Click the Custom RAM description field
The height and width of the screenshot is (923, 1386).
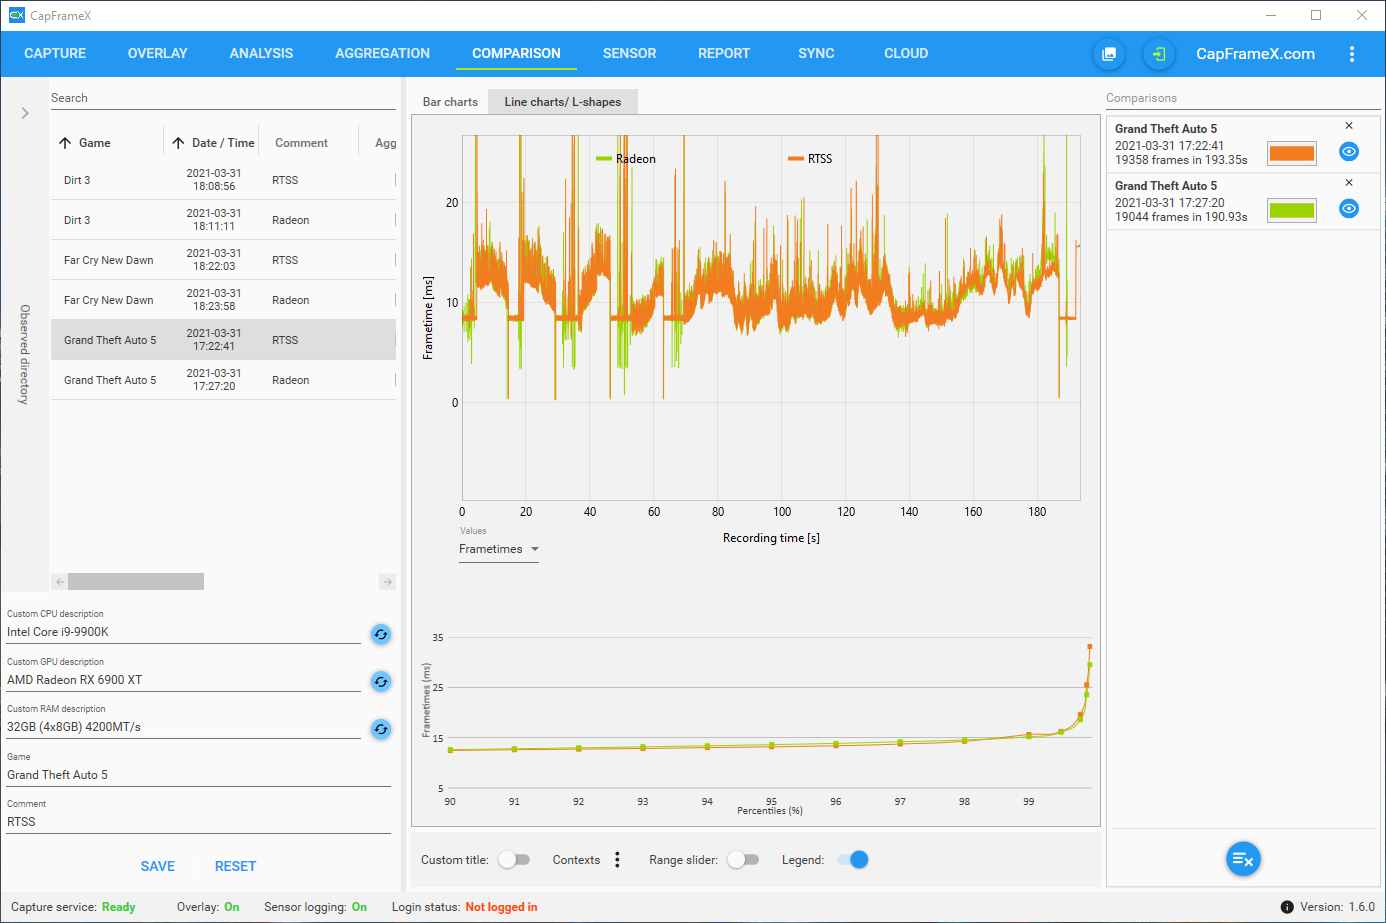point(183,727)
